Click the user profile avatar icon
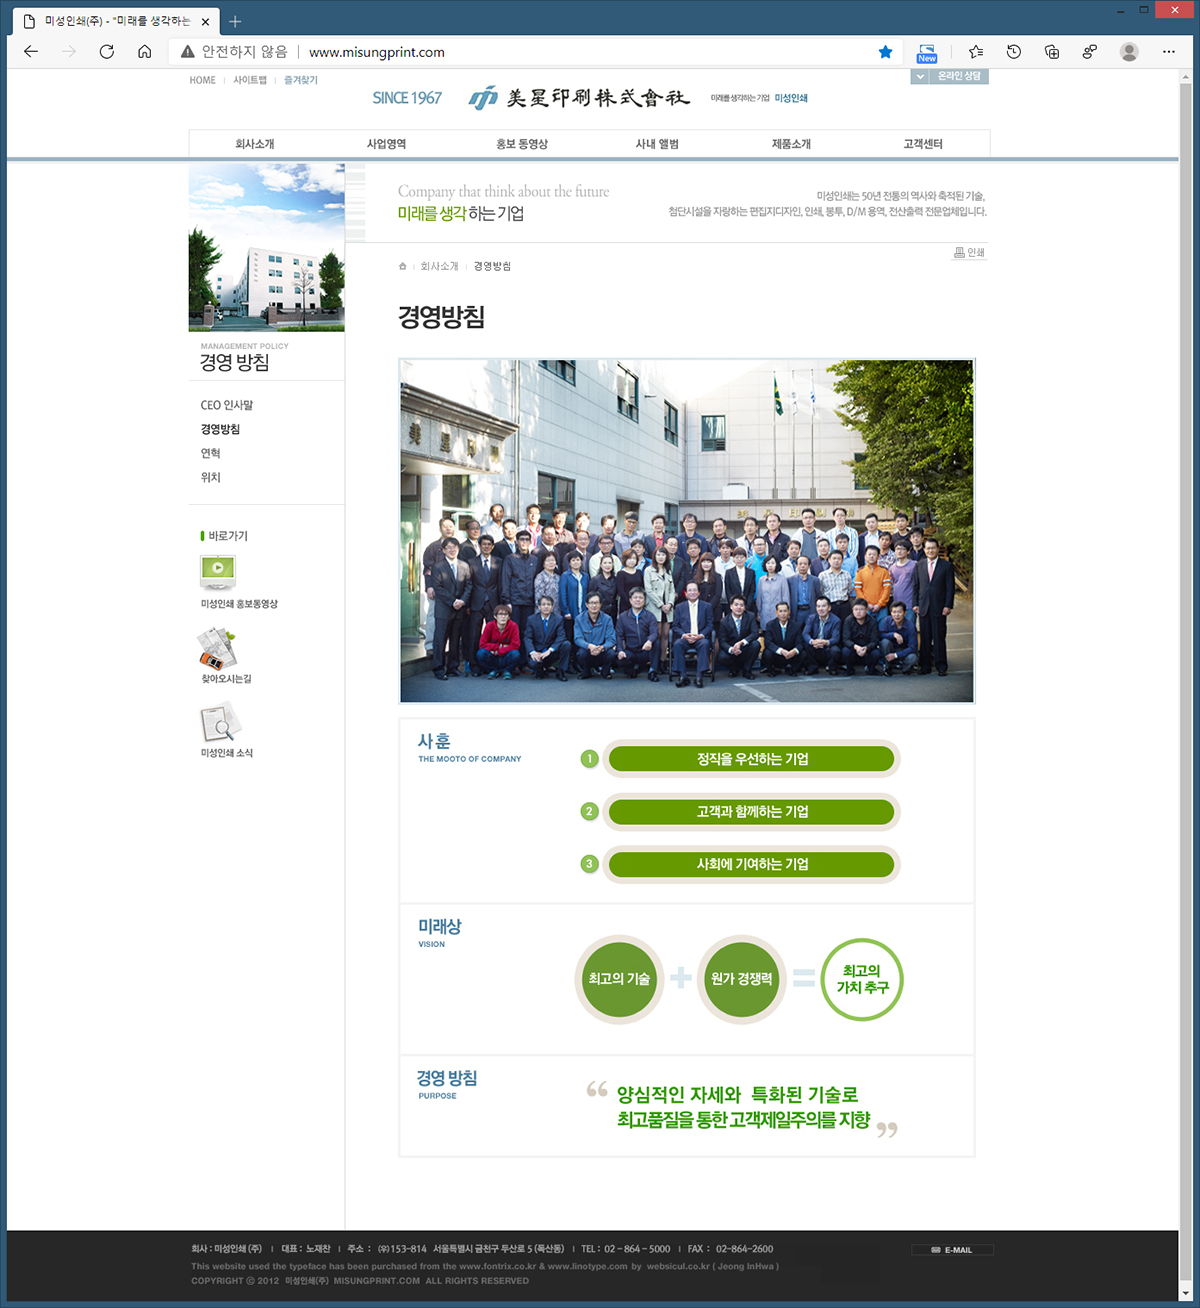Image resolution: width=1200 pixels, height=1308 pixels. pos(1129,52)
